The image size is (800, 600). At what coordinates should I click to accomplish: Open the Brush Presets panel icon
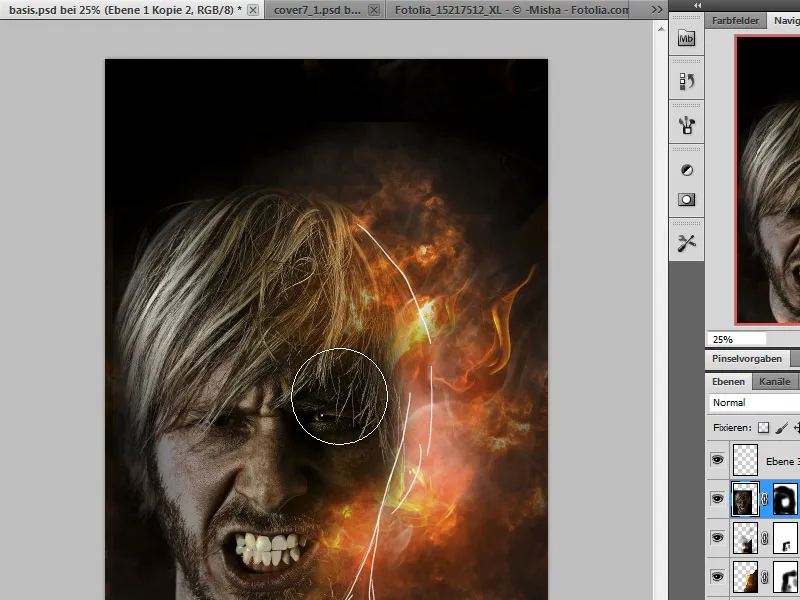click(x=686, y=125)
